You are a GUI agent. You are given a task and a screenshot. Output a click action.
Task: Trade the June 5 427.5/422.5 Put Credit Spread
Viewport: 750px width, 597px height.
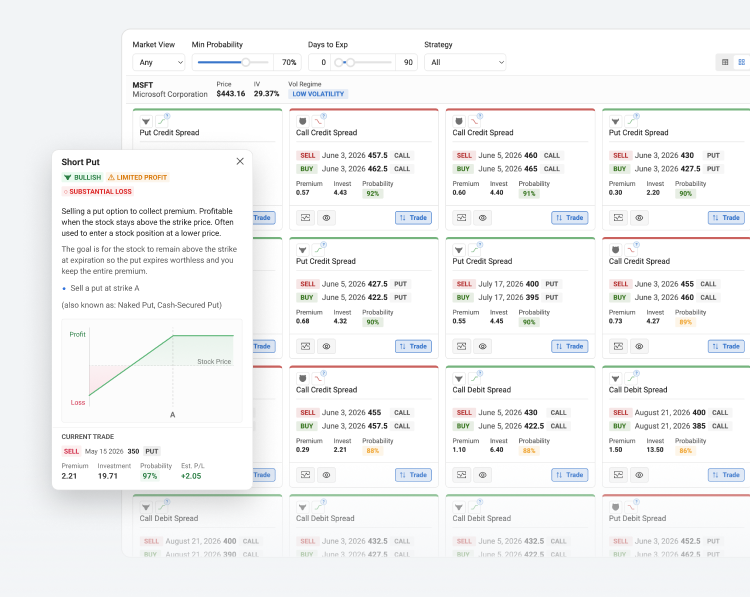point(413,346)
